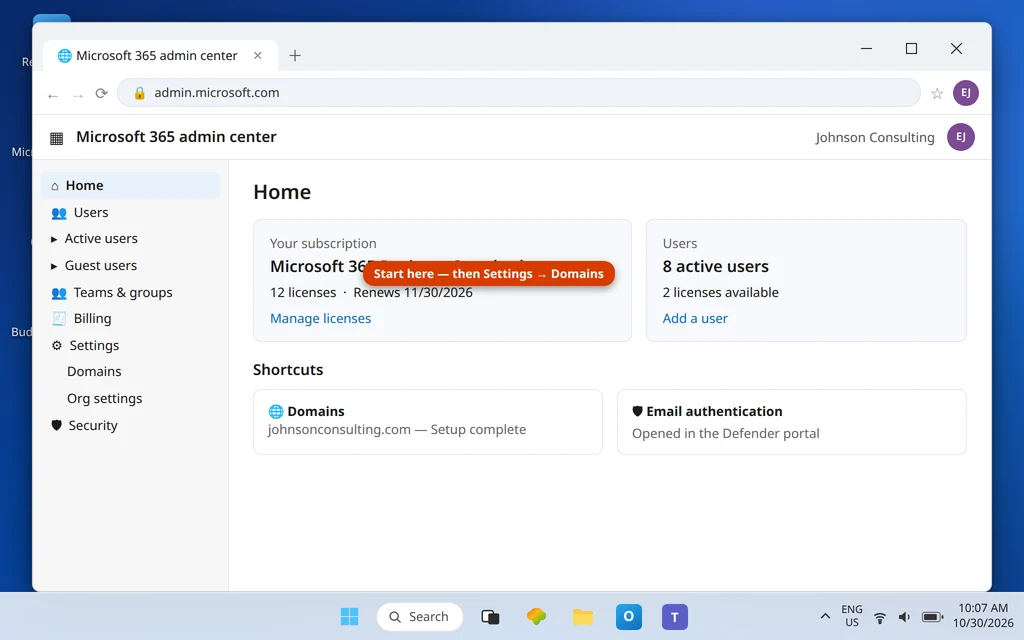Open the browser profile EJ avatar

point(965,93)
